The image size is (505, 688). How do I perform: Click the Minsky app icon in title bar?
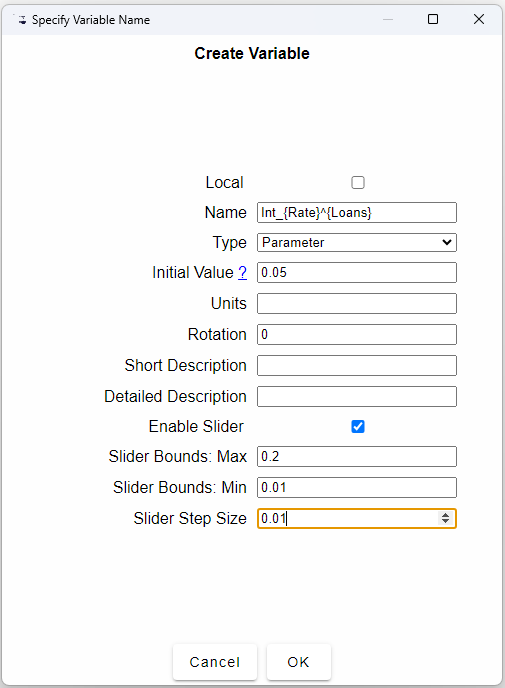[21, 20]
